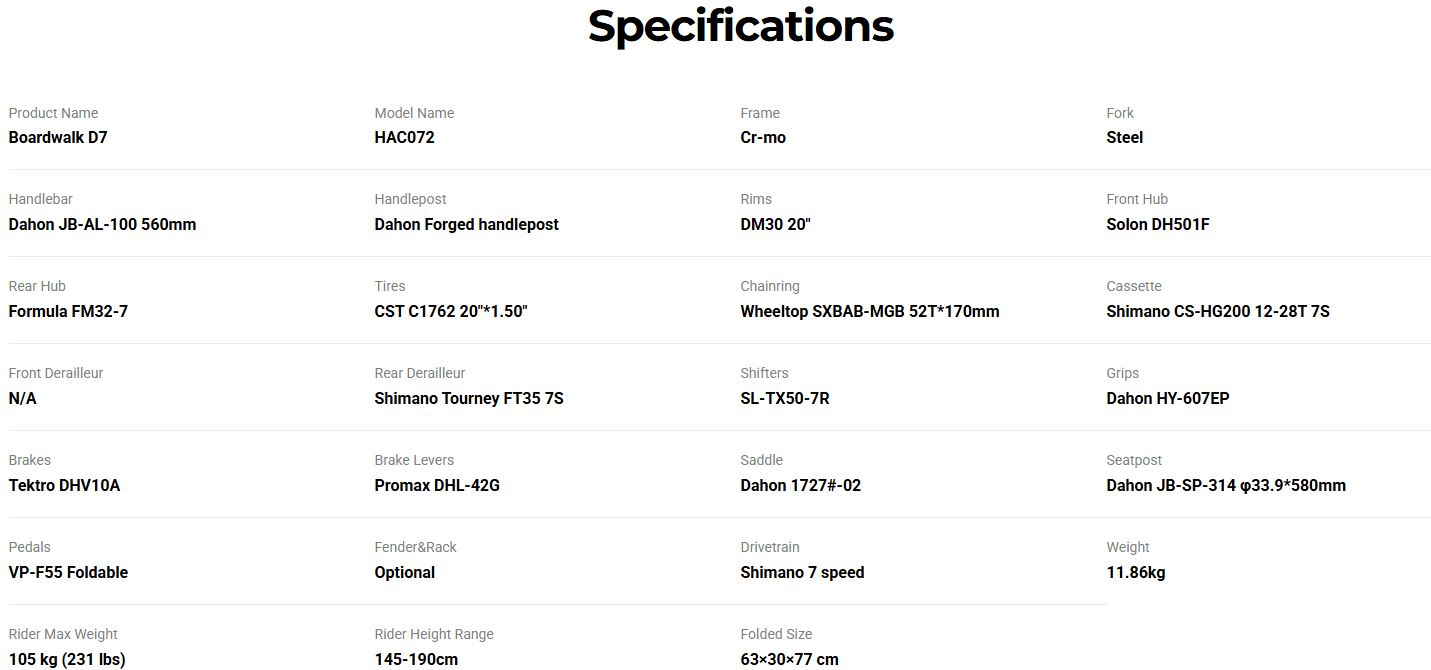Click Shimano Tourney FT35 7S value
The width and height of the screenshot is (1431, 670).
tap(469, 399)
